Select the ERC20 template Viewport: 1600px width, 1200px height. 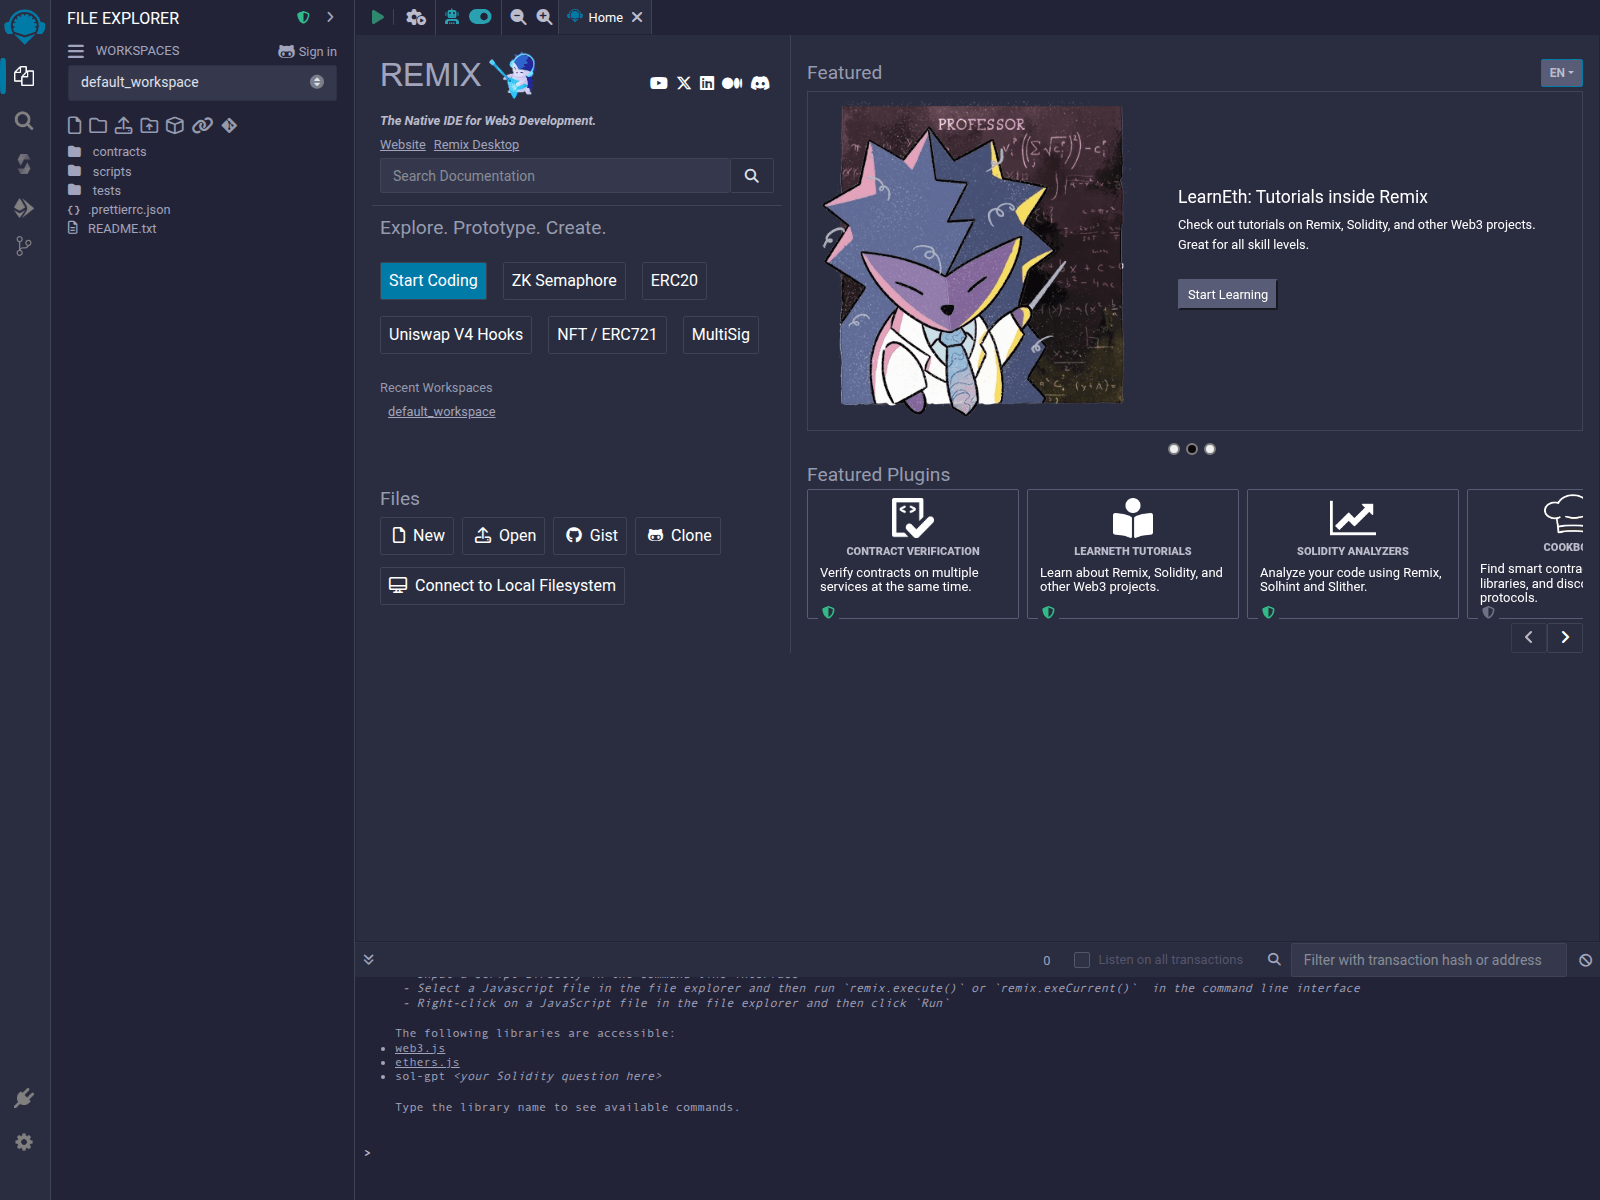[674, 281]
